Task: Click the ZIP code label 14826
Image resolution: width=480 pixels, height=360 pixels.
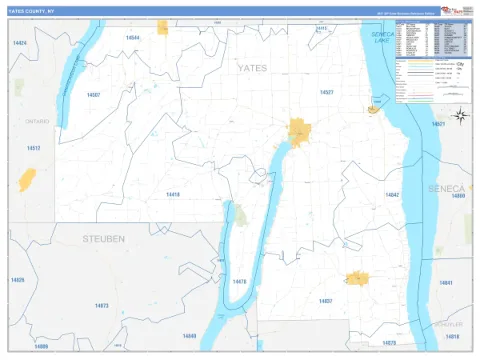Action: (x=18, y=280)
